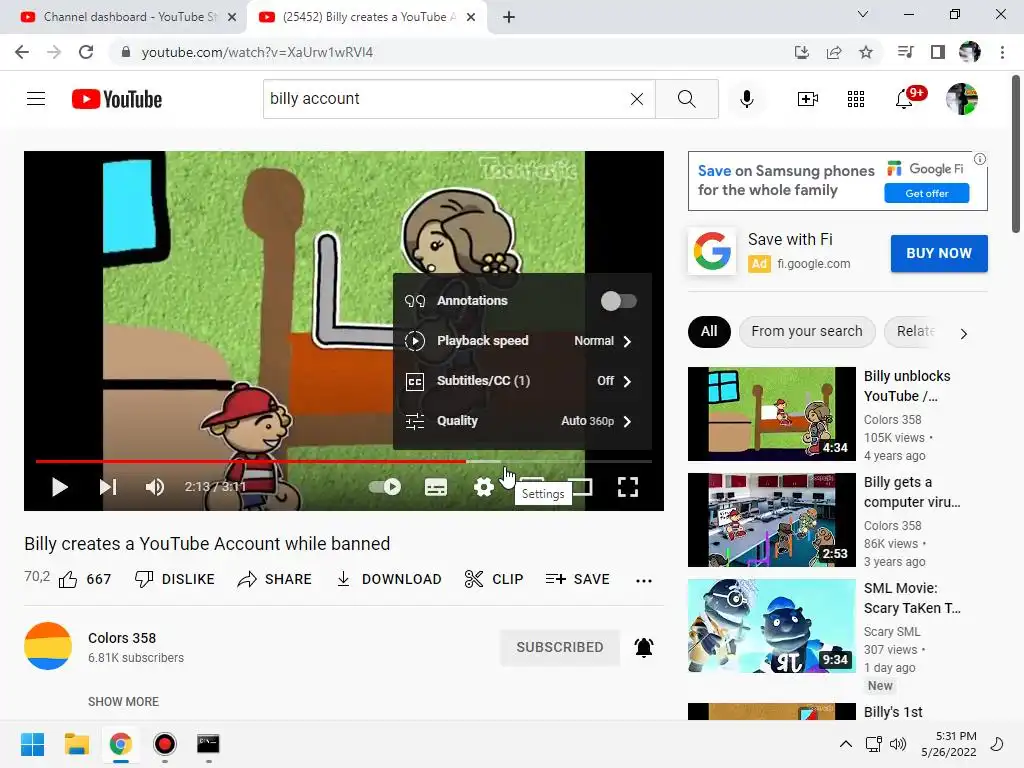Share this page icon in address bar

tap(834, 52)
